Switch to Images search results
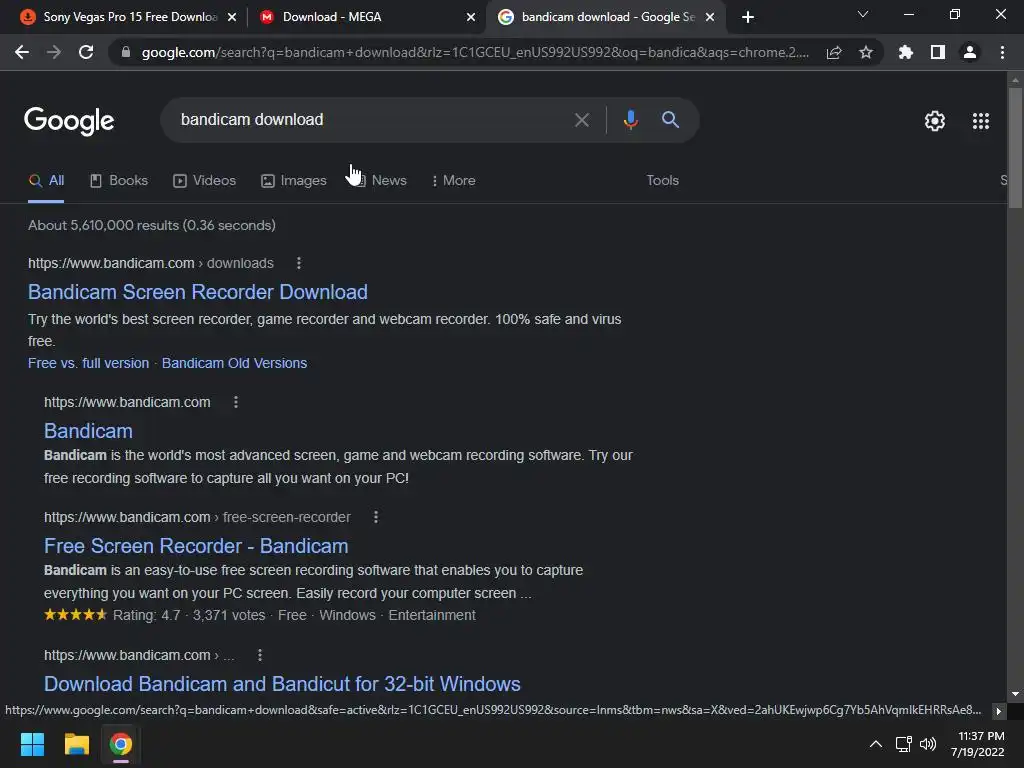Viewport: 1024px width, 768px height. point(293,180)
